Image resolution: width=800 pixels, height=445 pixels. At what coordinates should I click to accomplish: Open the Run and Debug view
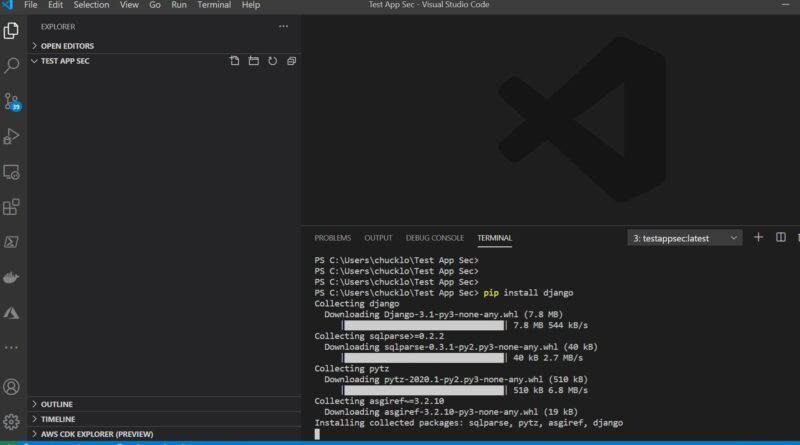tap(11, 136)
